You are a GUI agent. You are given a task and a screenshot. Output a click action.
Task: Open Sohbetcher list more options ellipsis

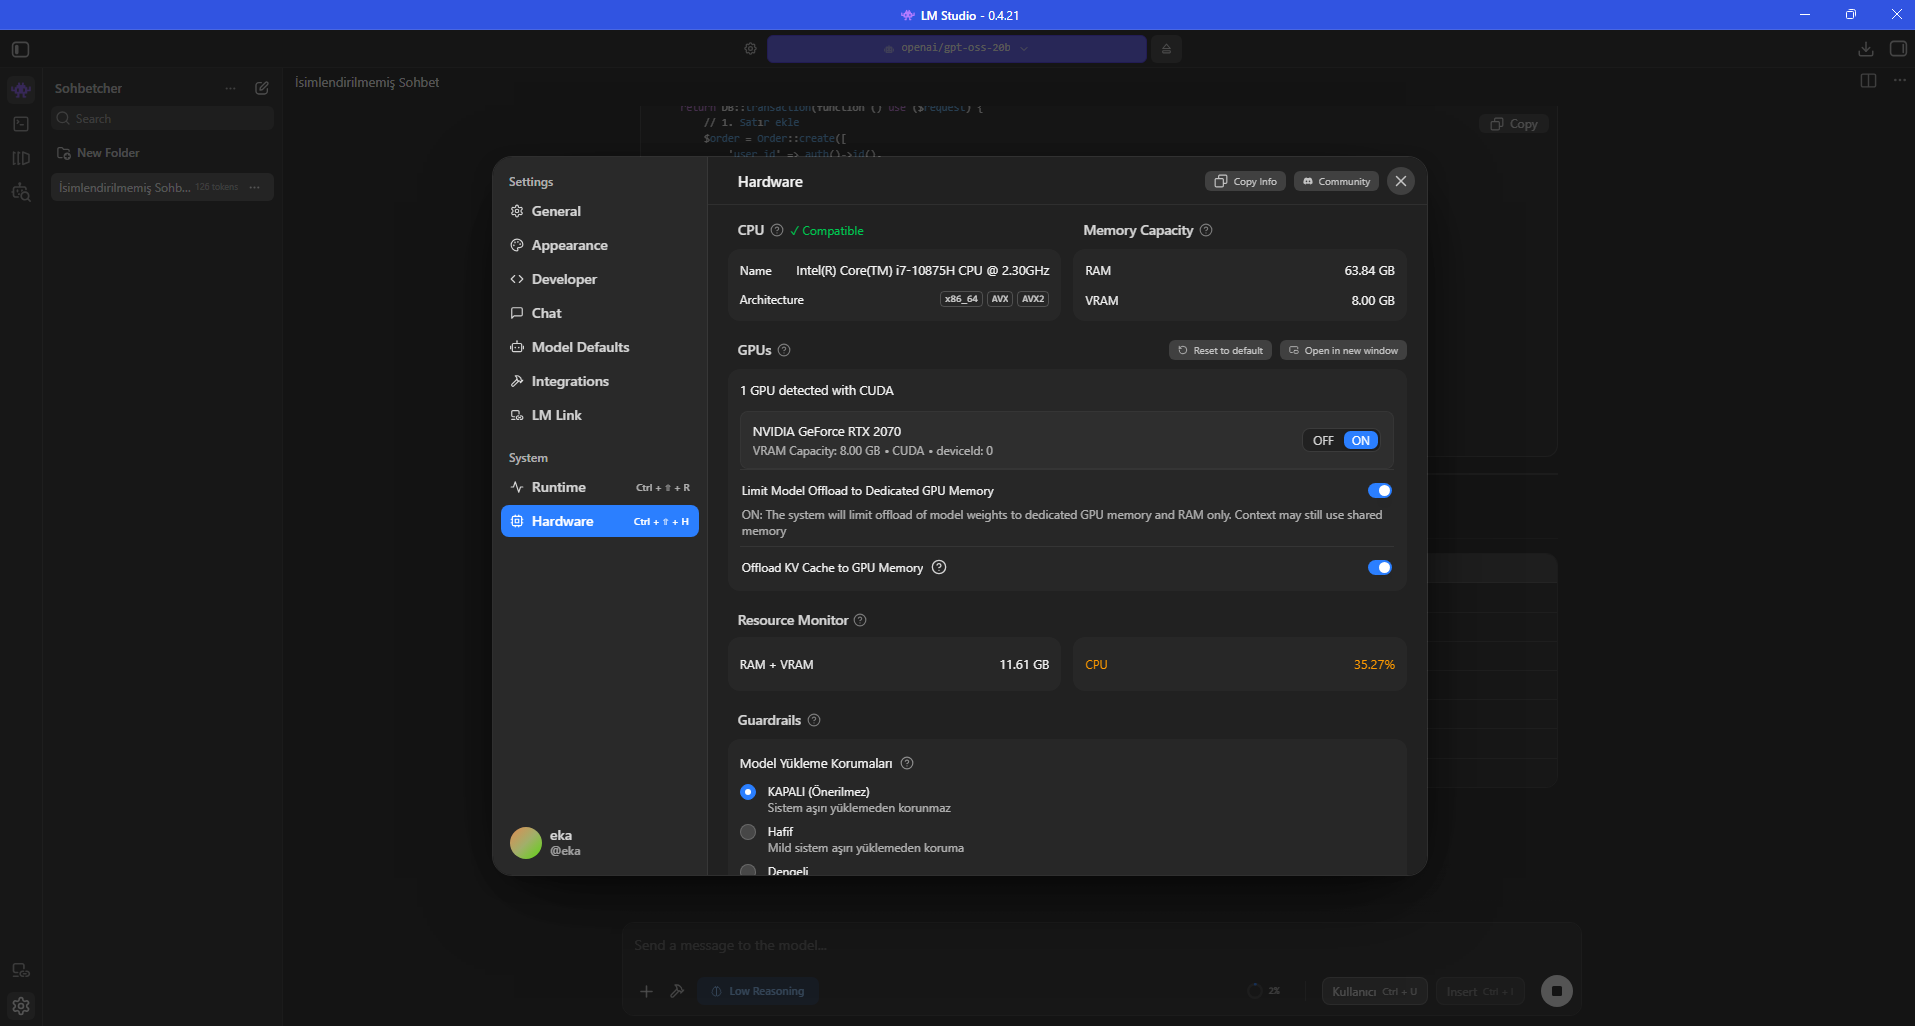pos(231,88)
